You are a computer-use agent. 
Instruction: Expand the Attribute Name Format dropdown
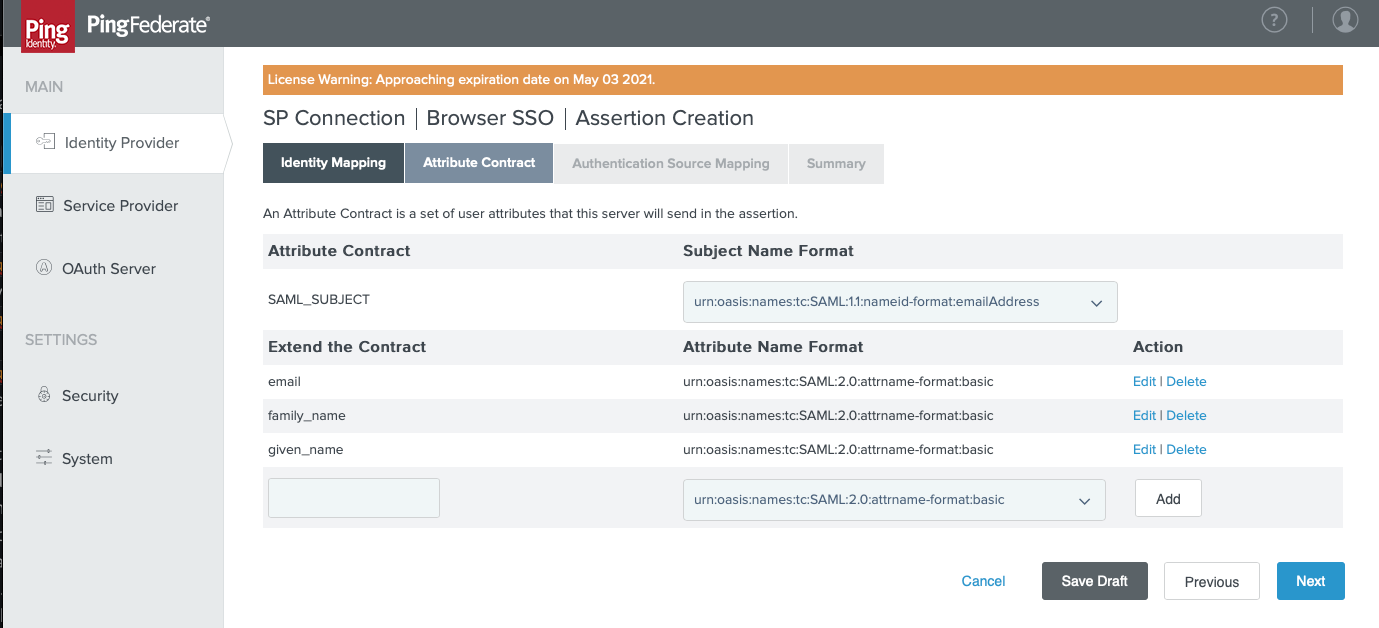point(893,499)
